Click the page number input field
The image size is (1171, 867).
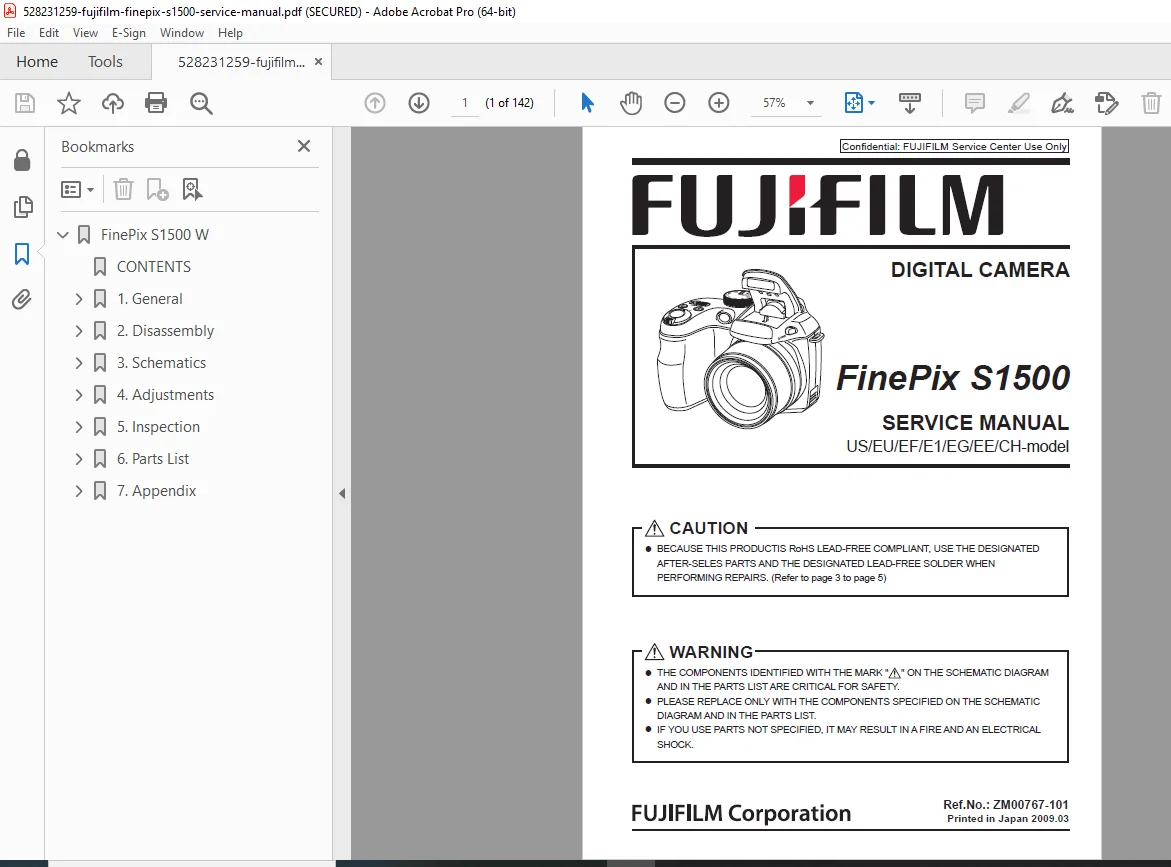click(465, 103)
